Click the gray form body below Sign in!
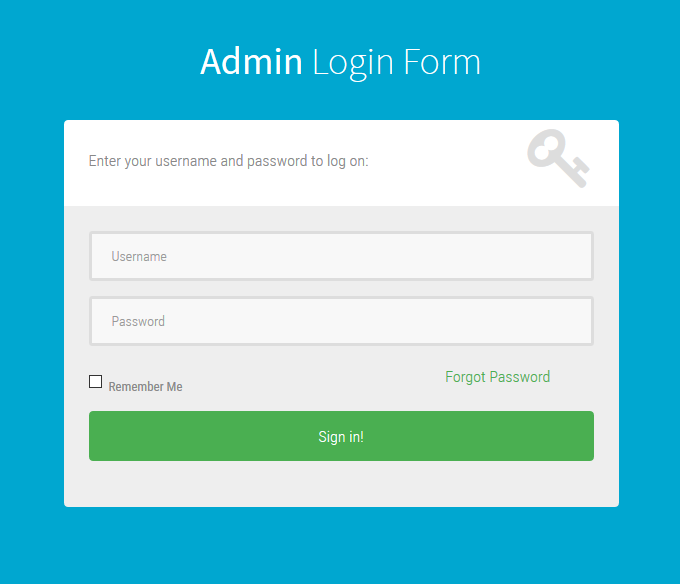 [341, 484]
